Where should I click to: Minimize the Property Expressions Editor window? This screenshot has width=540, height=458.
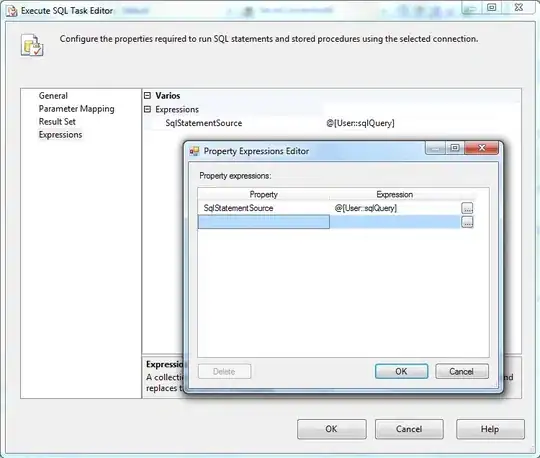(x=436, y=148)
